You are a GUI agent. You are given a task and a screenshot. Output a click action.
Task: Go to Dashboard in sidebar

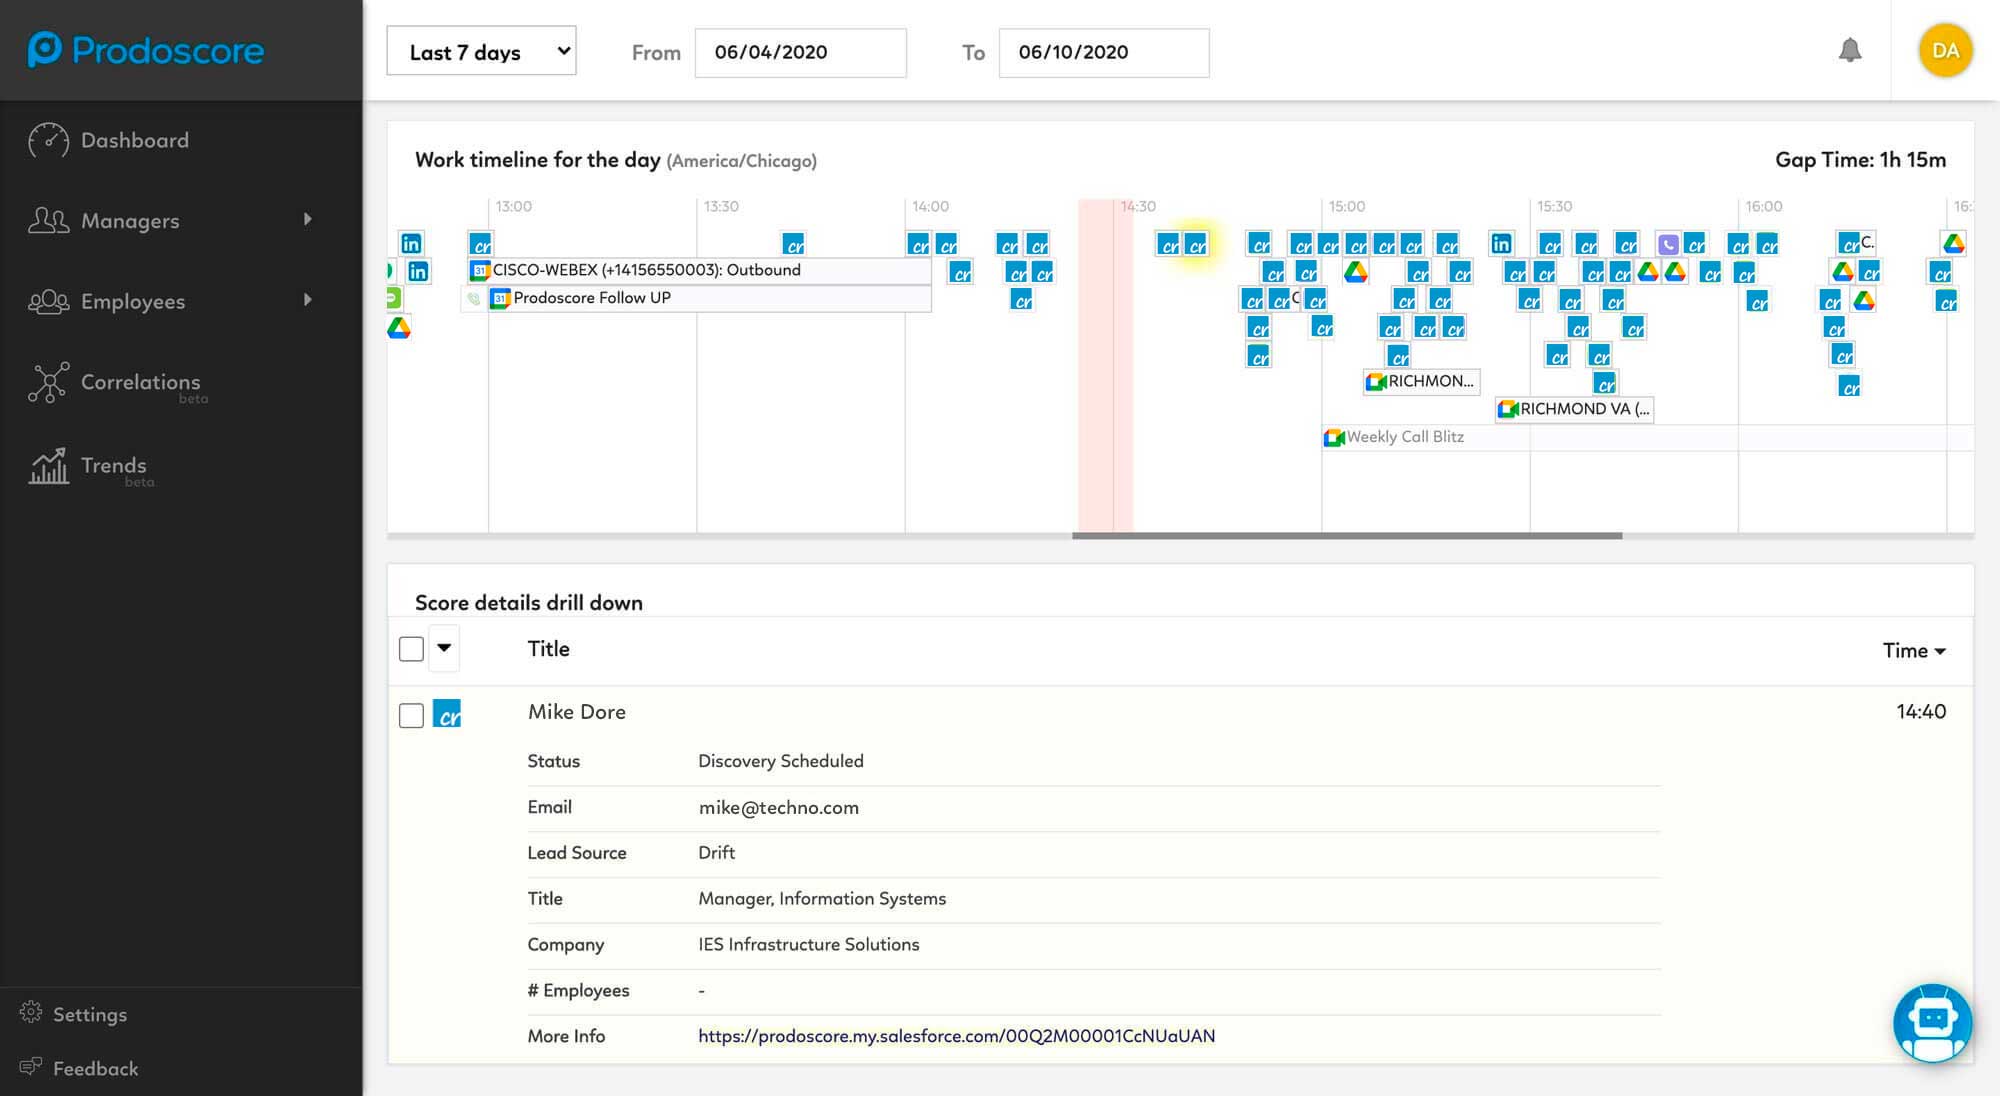(134, 140)
